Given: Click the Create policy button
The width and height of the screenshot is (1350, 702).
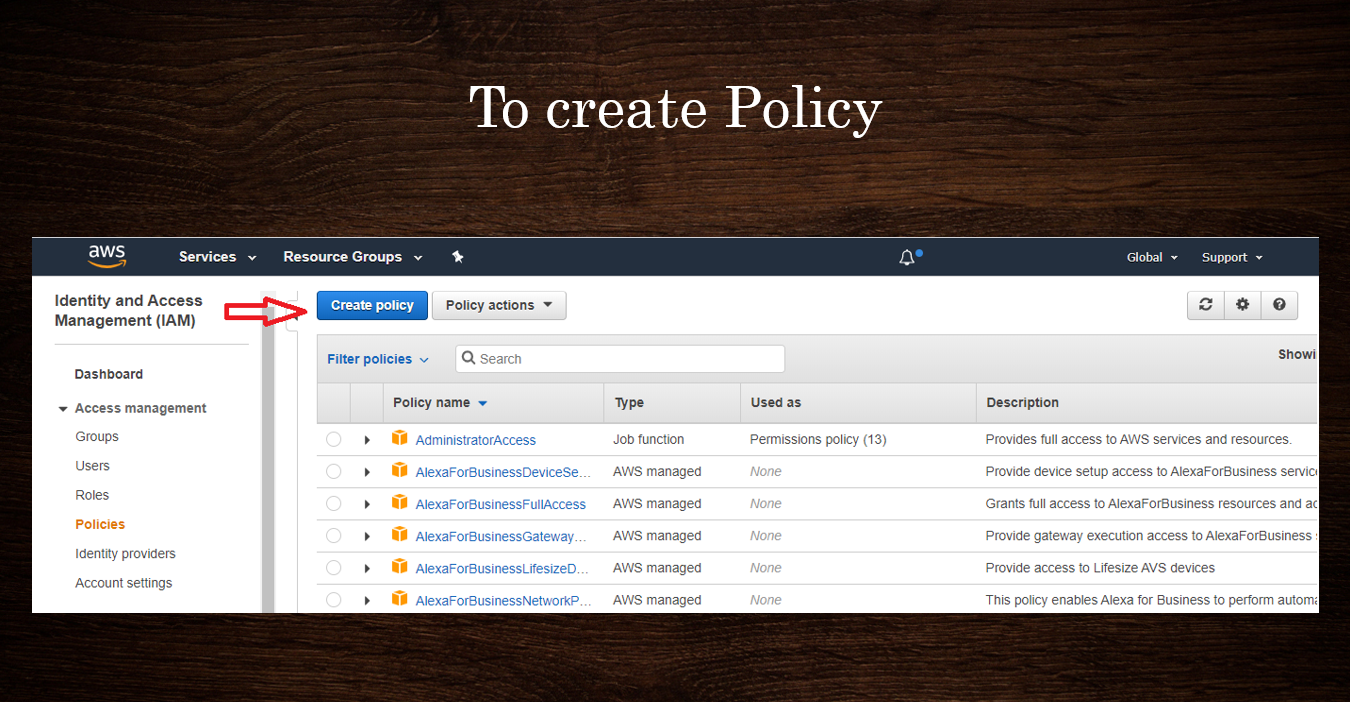Looking at the screenshot, I should [x=372, y=305].
